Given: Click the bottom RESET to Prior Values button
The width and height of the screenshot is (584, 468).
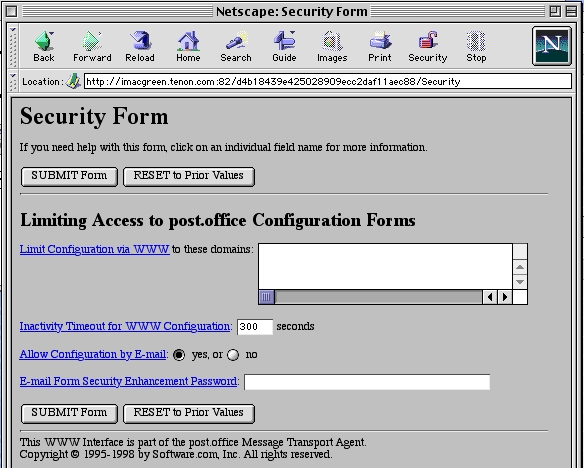Looking at the screenshot, I should coord(189,414).
